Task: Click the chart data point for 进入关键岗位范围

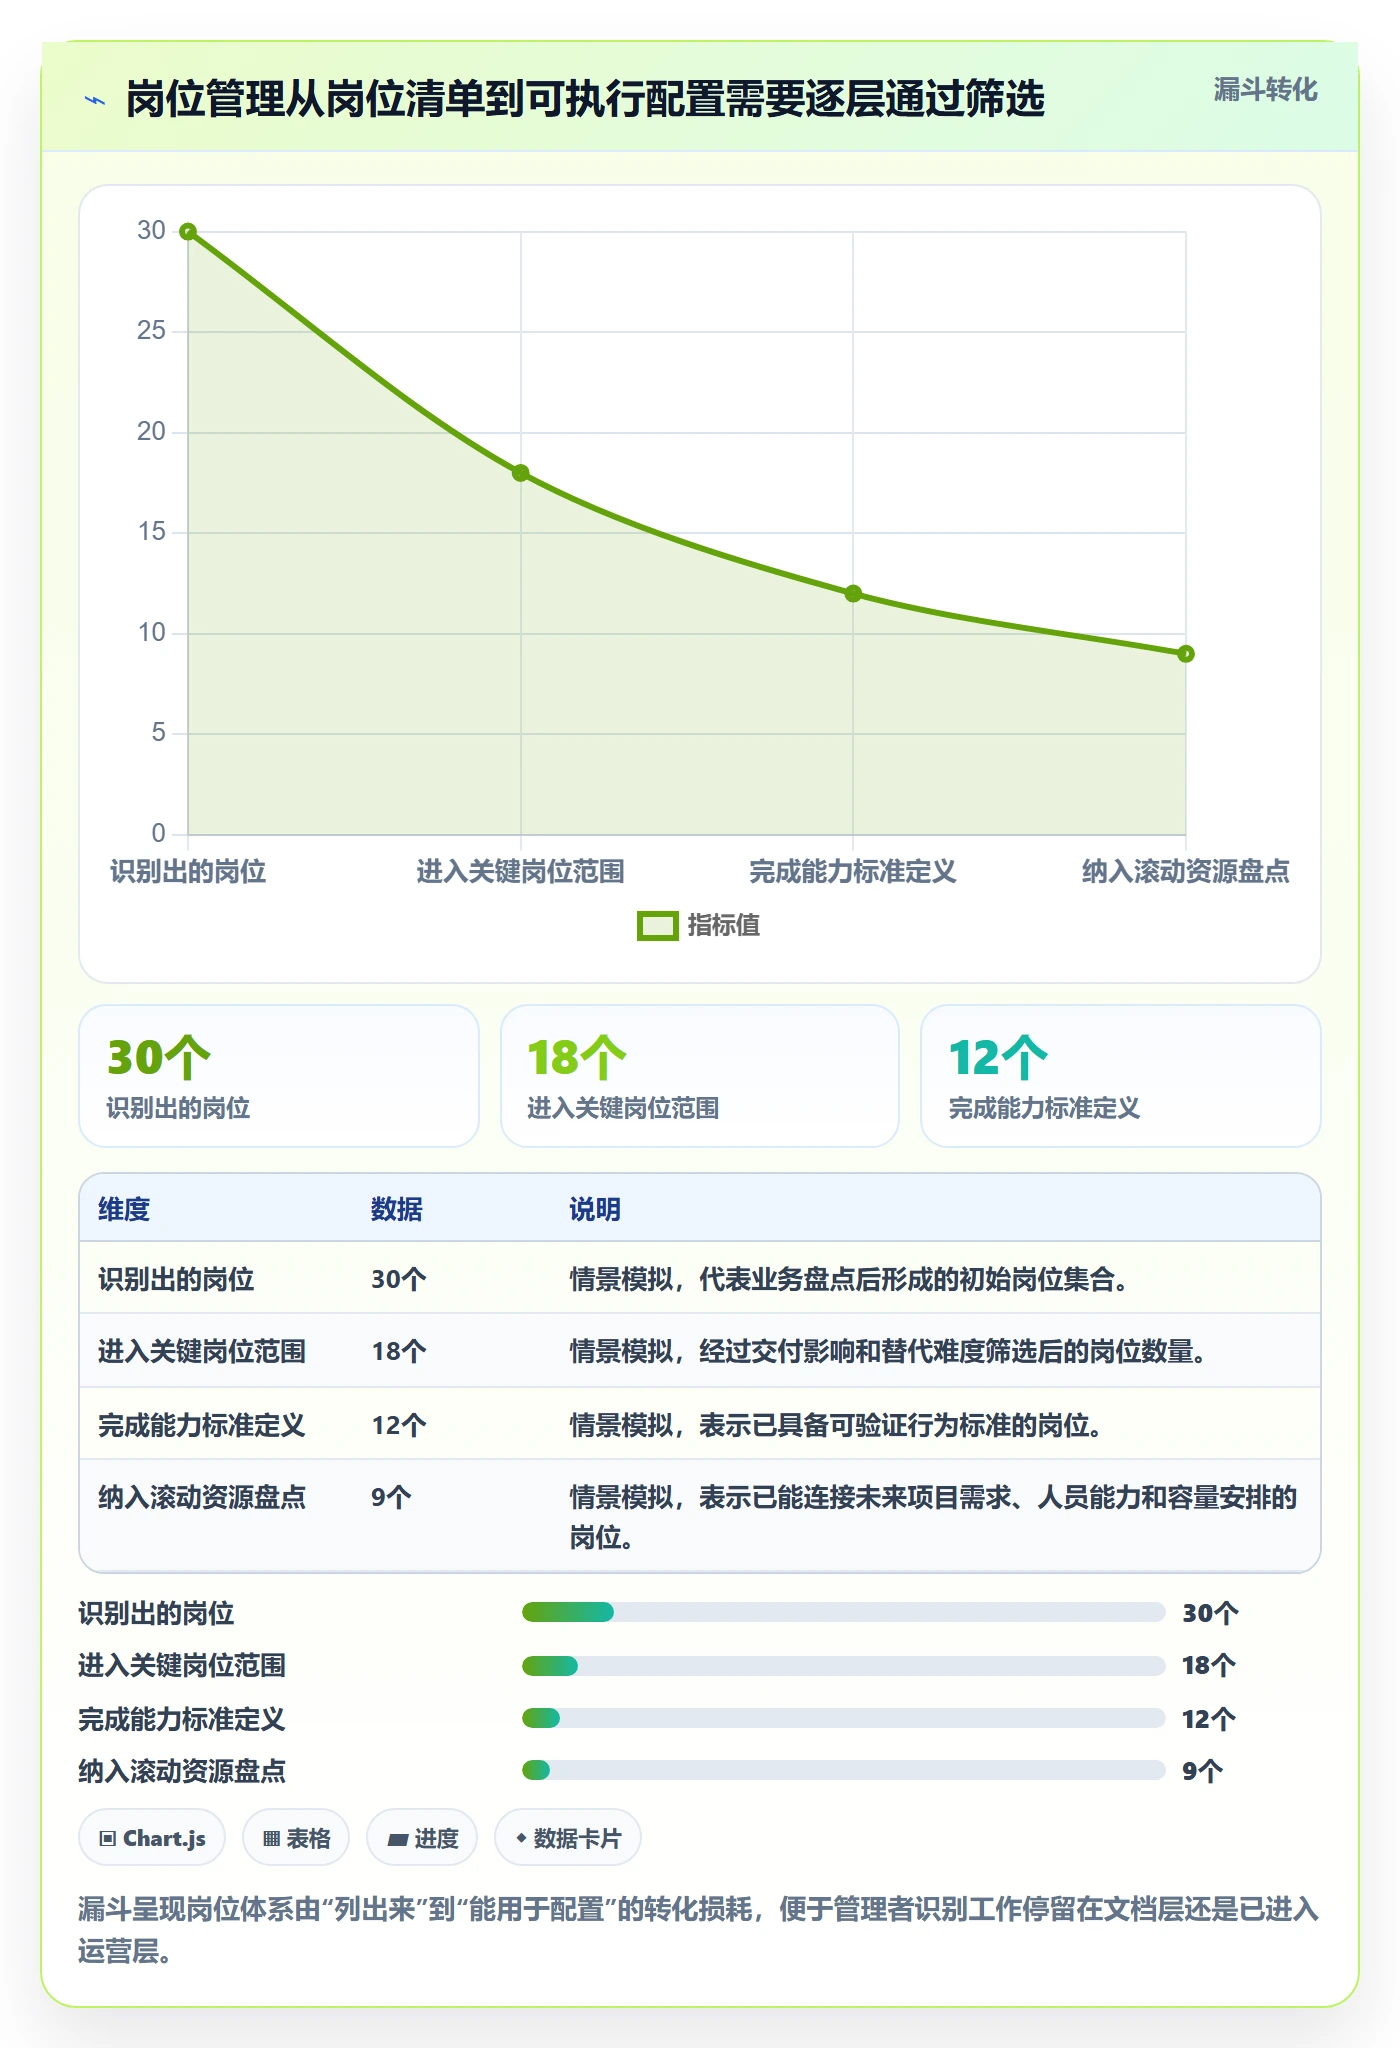Action: pos(521,473)
